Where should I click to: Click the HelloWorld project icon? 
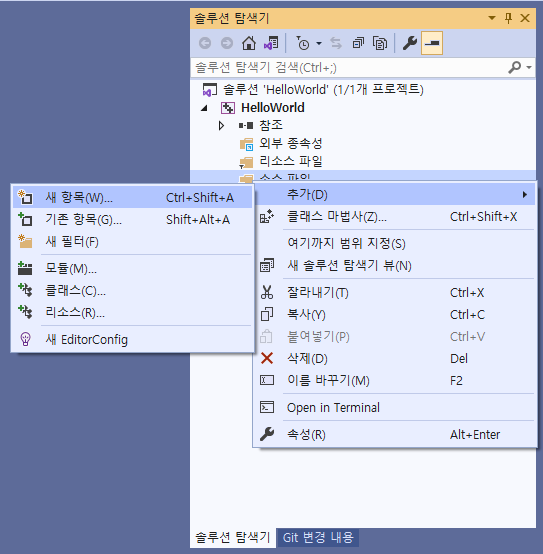click(x=228, y=108)
